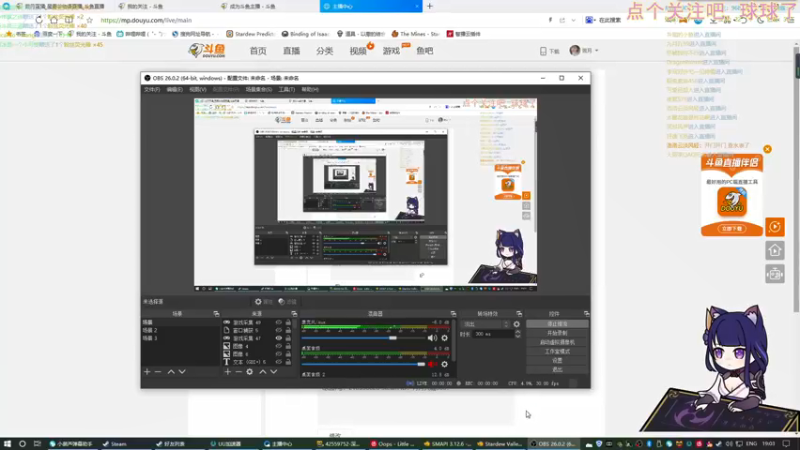Open source properties gear in the Sources toolbar
This screenshot has width=800, height=450.
pos(249,372)
